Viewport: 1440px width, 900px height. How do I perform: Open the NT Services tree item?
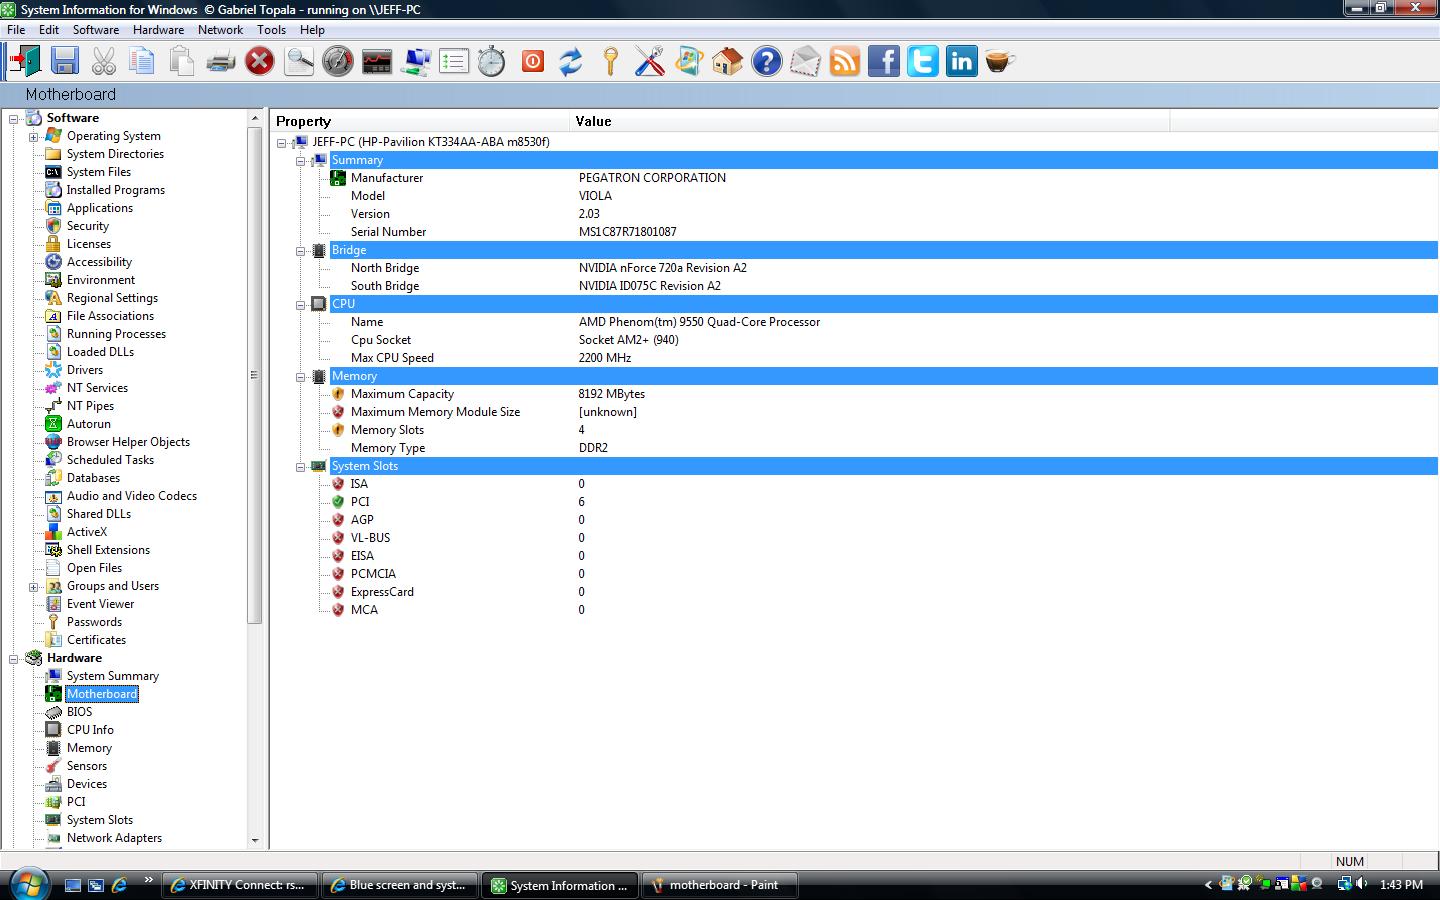point(97,388)
